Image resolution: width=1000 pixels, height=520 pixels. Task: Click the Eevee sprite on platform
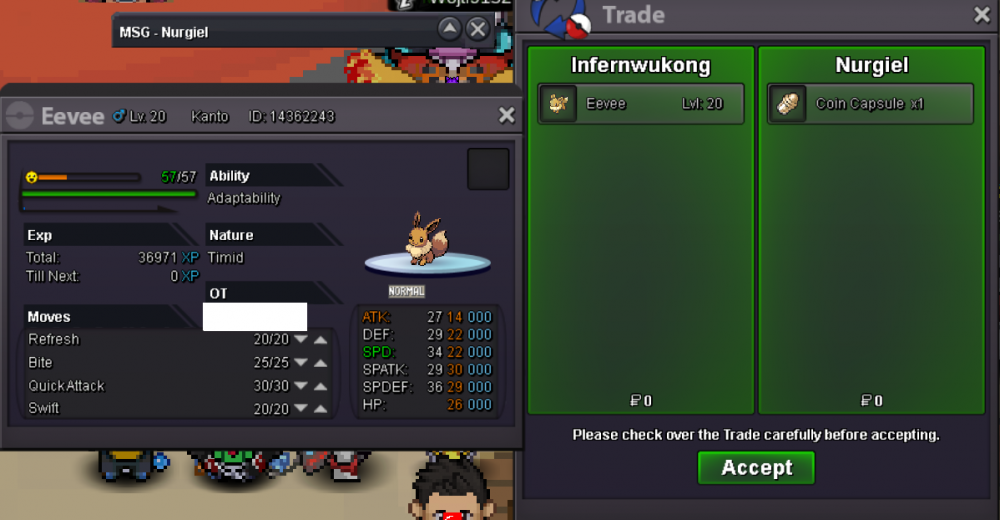pyautogui.click(x=426, y=239)
